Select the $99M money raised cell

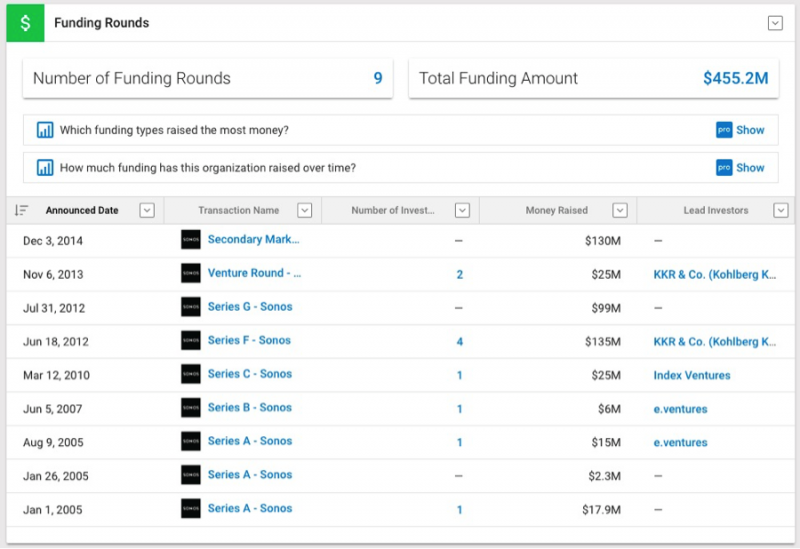(606, 308)
